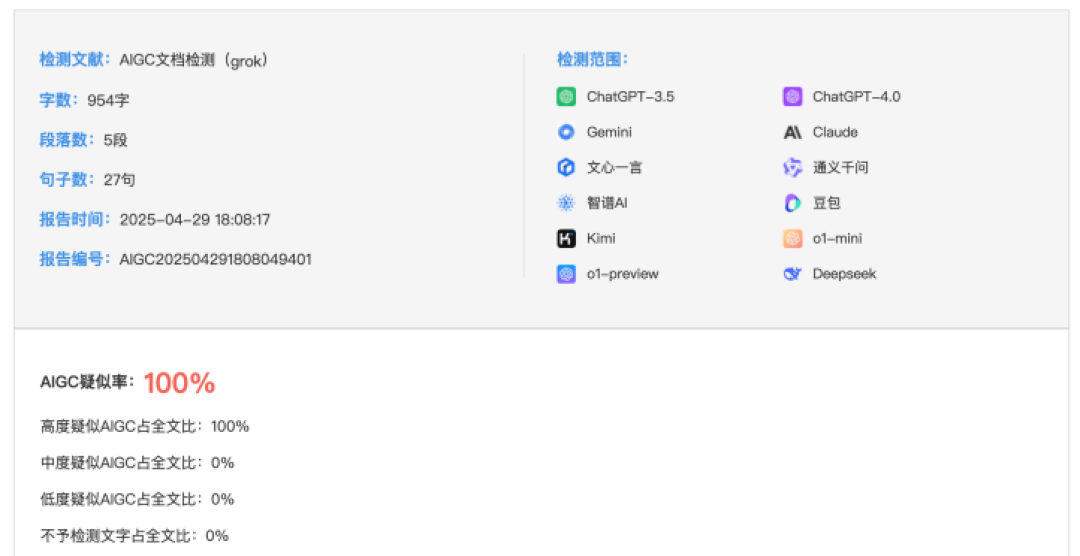Screen dimensions: 1080x556
Task: Click the 段落数 label
Action: click(67, 140)
